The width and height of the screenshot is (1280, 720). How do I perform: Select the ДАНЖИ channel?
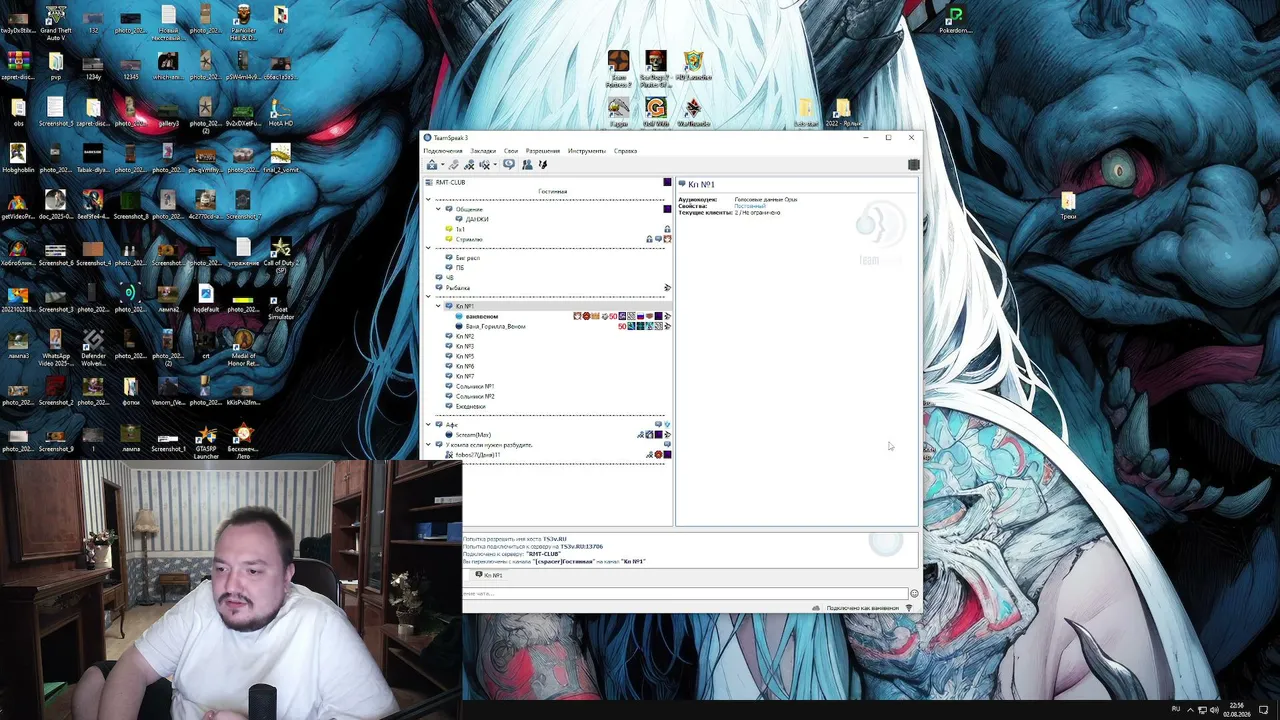click(477, 219)
